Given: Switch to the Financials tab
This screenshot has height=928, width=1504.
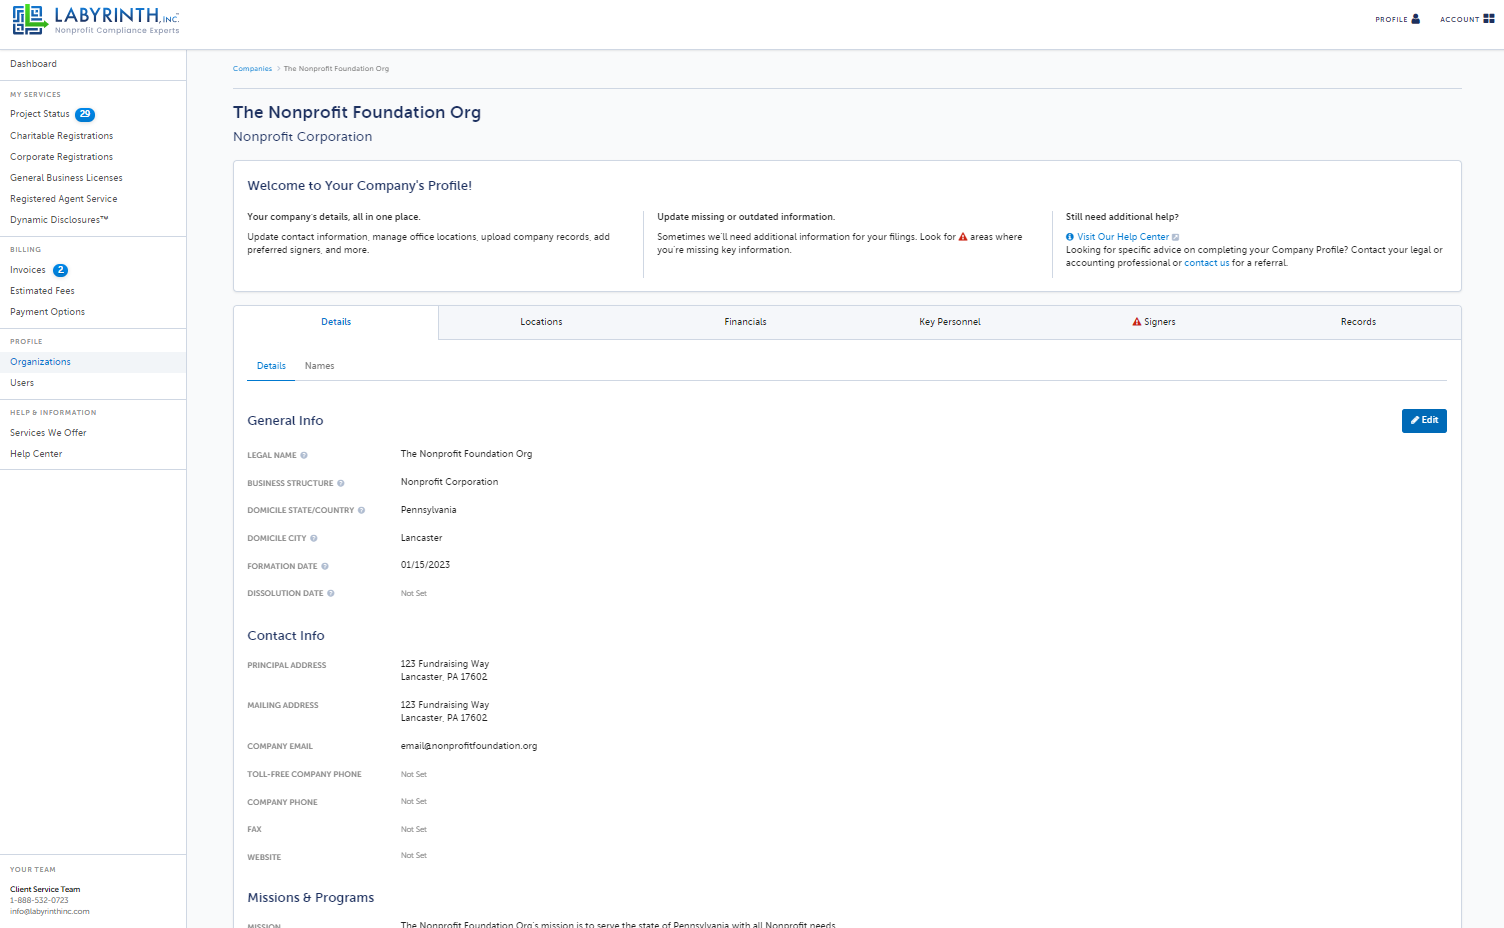Looking at the screenshot, I should 746,322.
